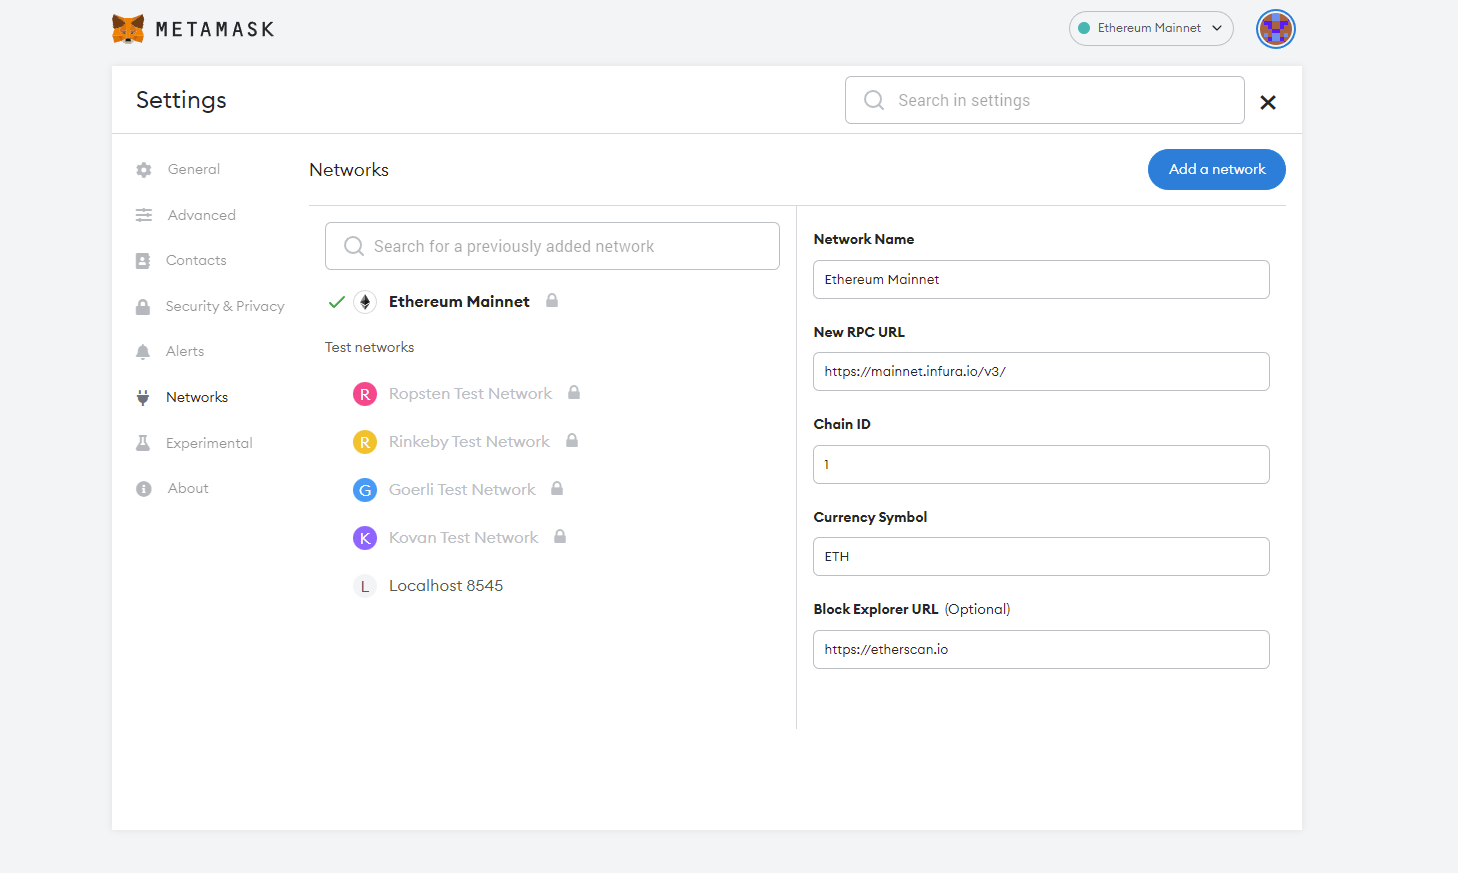Screen dimensions: 1458x873
Task: Open the General settings tab
Action: (194, 169)
